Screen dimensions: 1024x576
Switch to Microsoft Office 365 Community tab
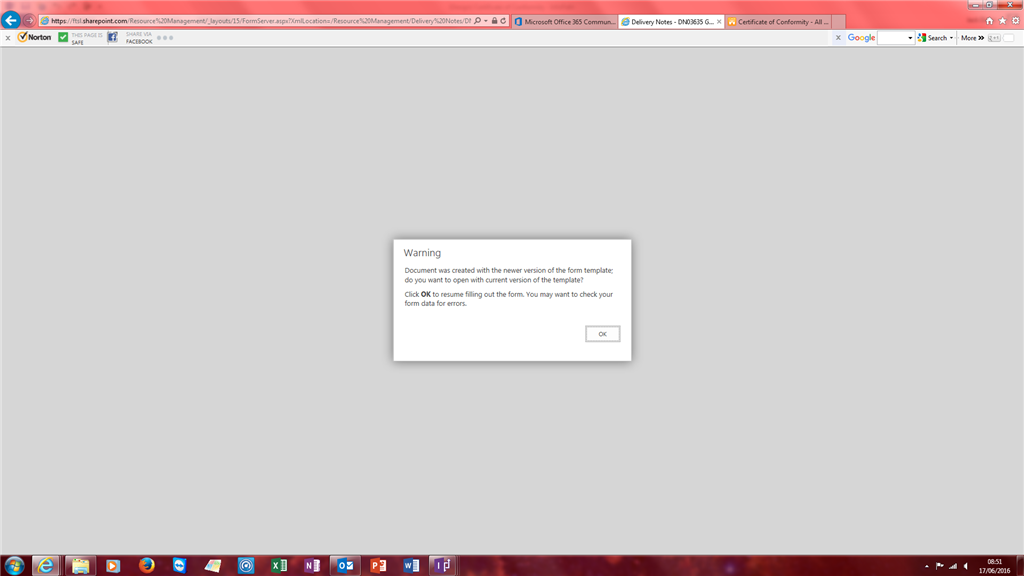(x=565, y=22)
